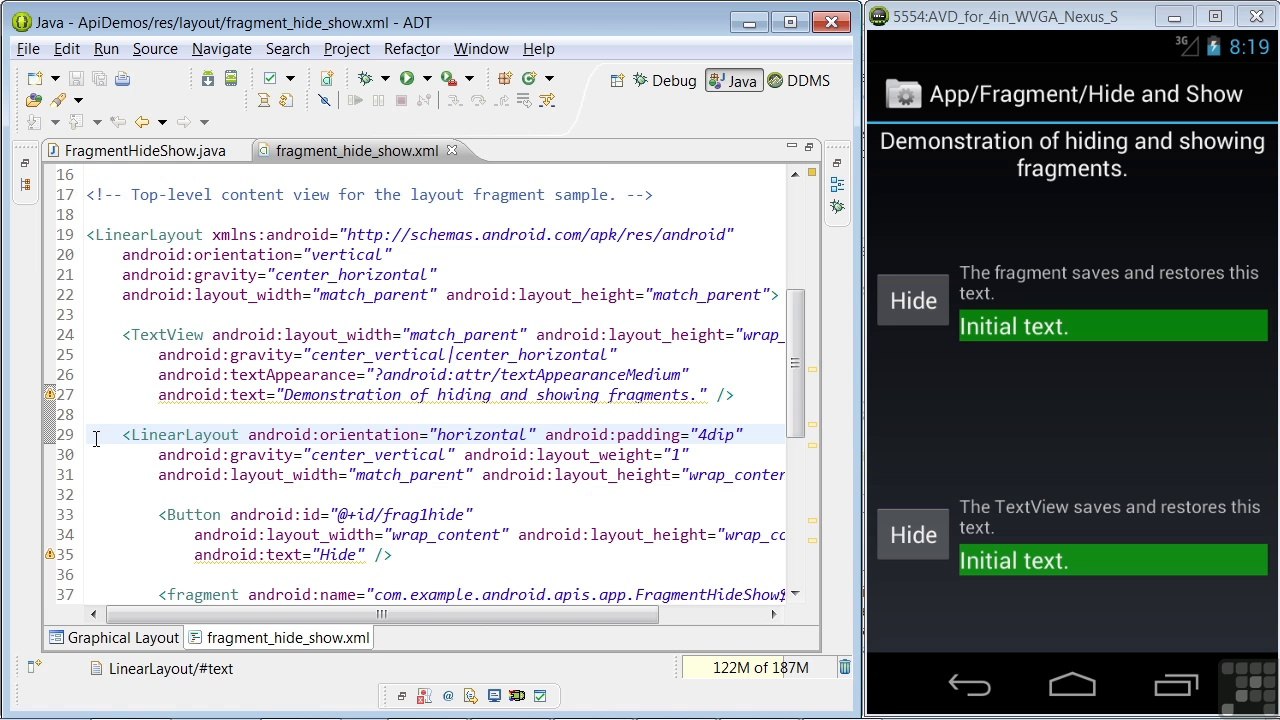Close the fragment_hide_show.xml editor tab

tap(452, 151)
